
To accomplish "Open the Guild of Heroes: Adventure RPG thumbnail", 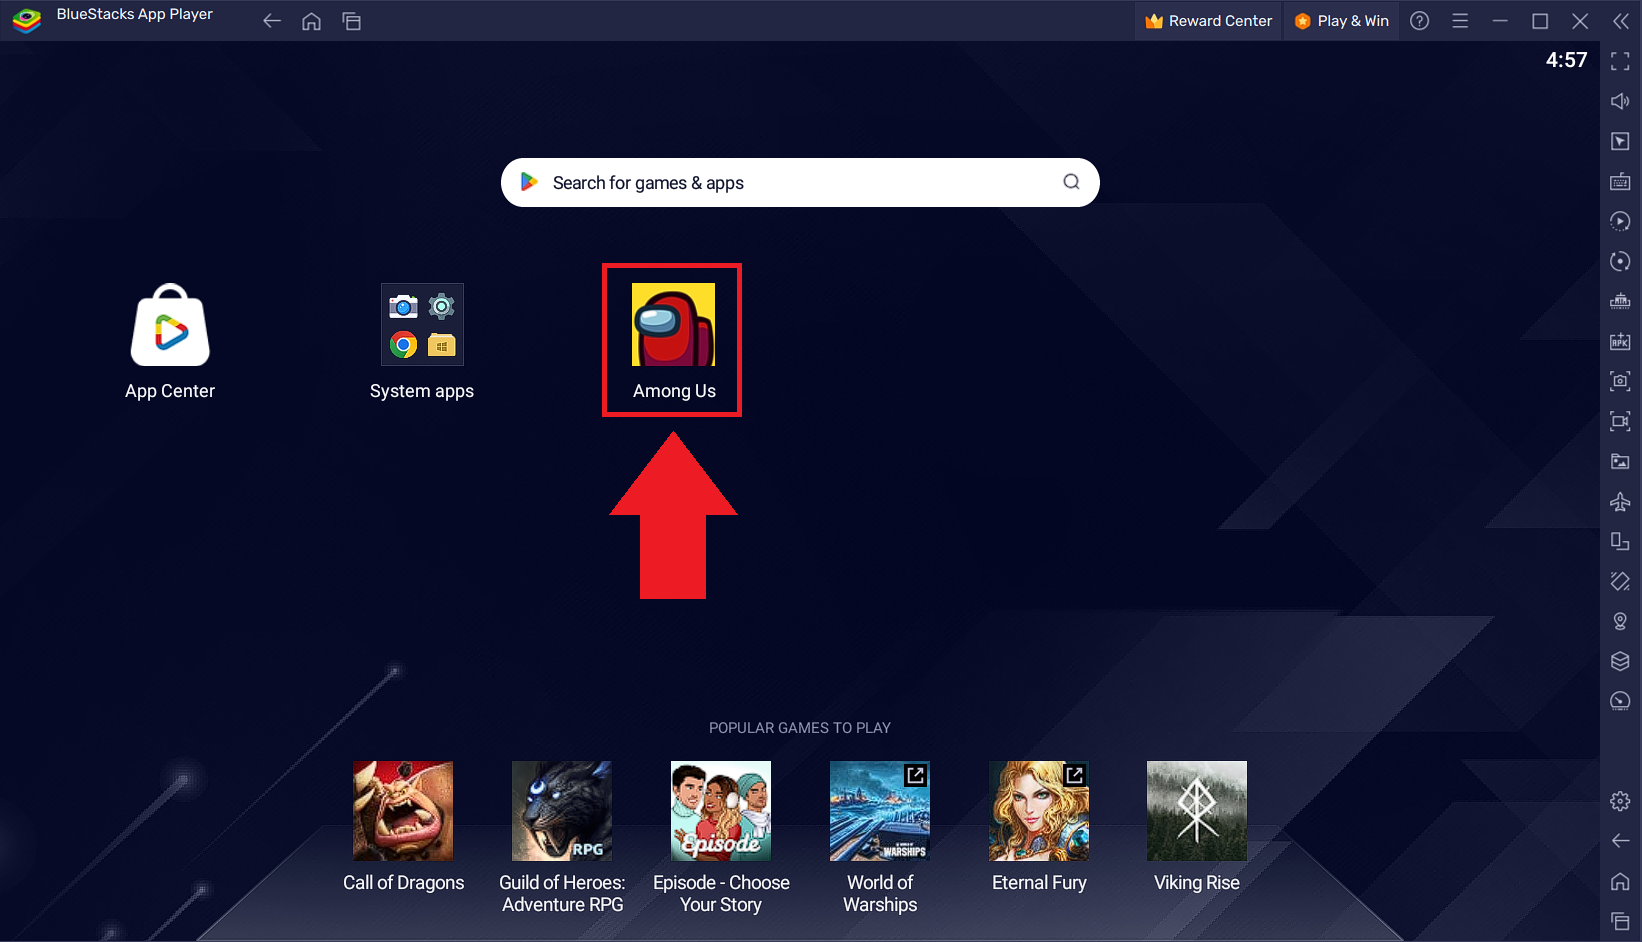I will (562, 811).
